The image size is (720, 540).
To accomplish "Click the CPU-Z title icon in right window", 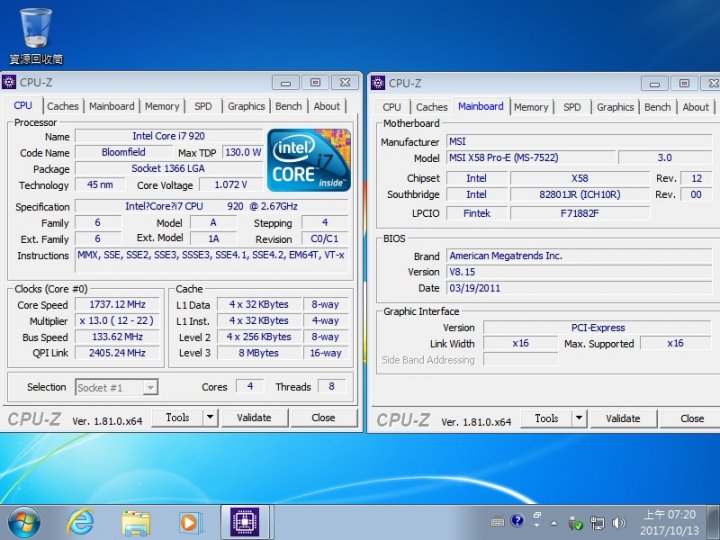I will tap(378, 83).
